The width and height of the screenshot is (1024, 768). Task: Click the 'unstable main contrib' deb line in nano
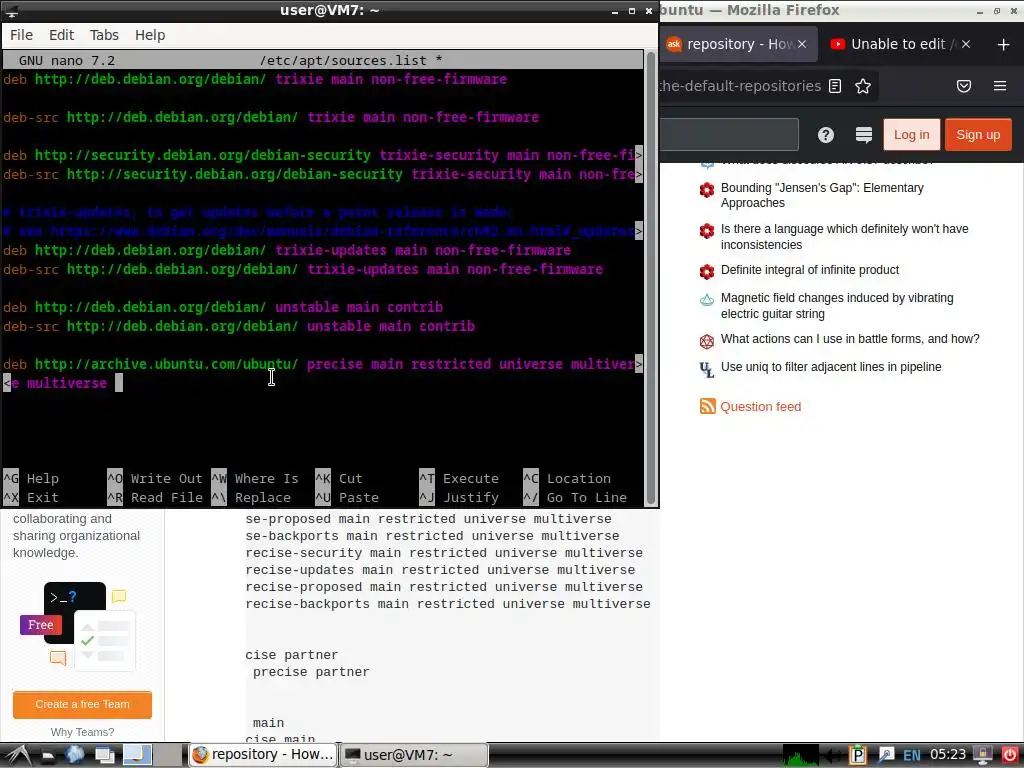coord(223,308)
